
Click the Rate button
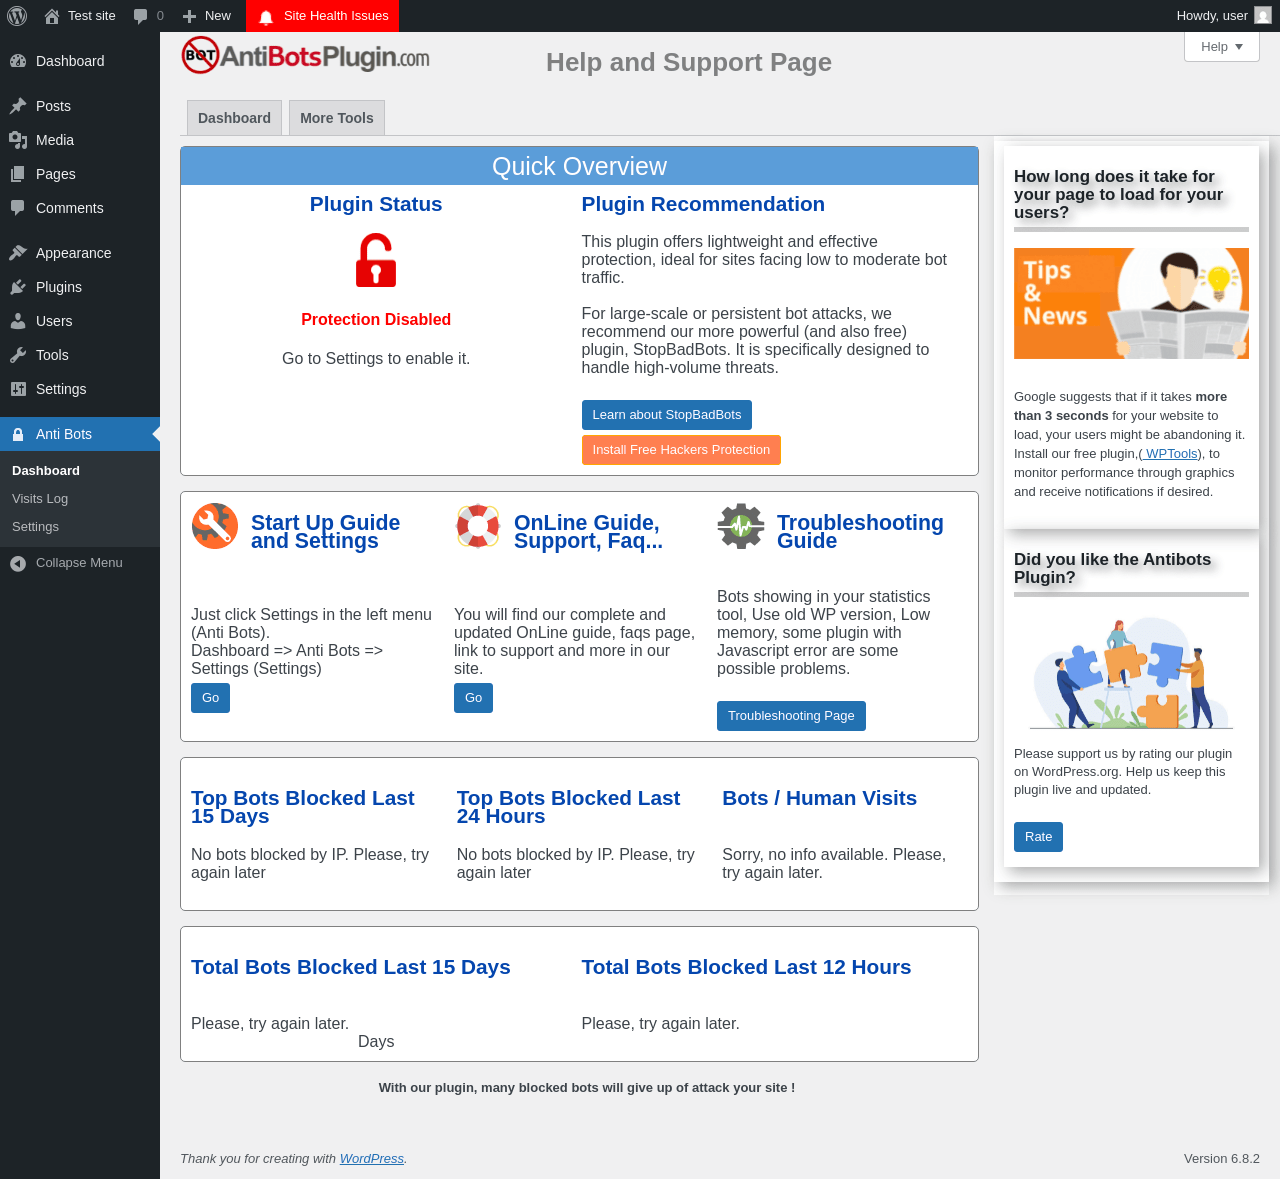1038,837
